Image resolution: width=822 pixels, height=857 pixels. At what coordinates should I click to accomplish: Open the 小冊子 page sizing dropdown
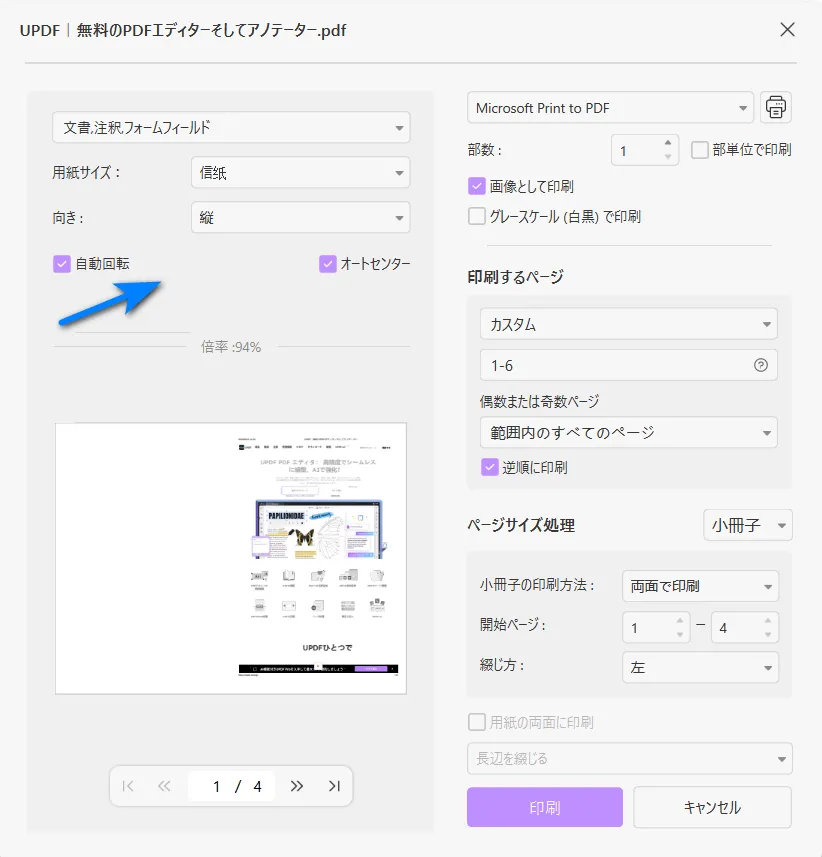tap(748, 525)
